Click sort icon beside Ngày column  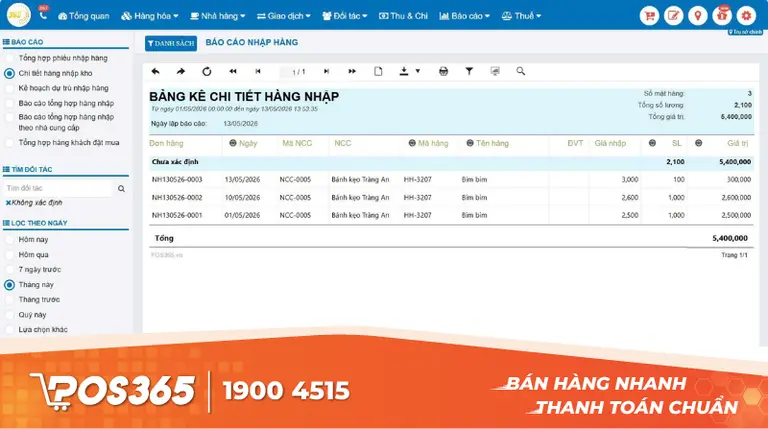[233, 143]
